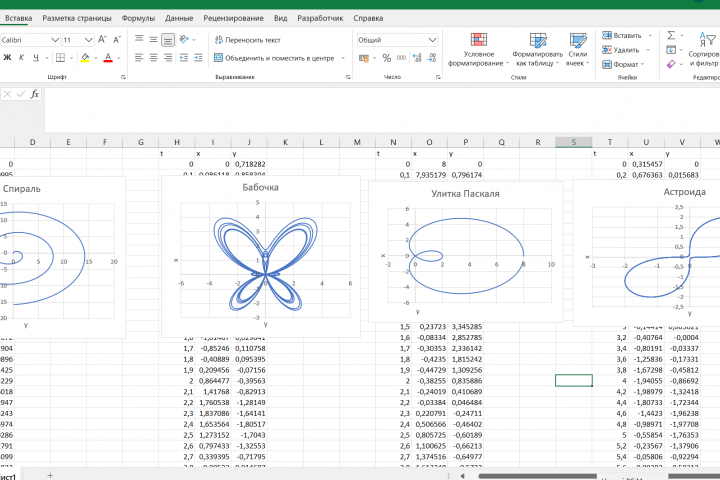Open Alignment group dialog launcher

[348, 77]
